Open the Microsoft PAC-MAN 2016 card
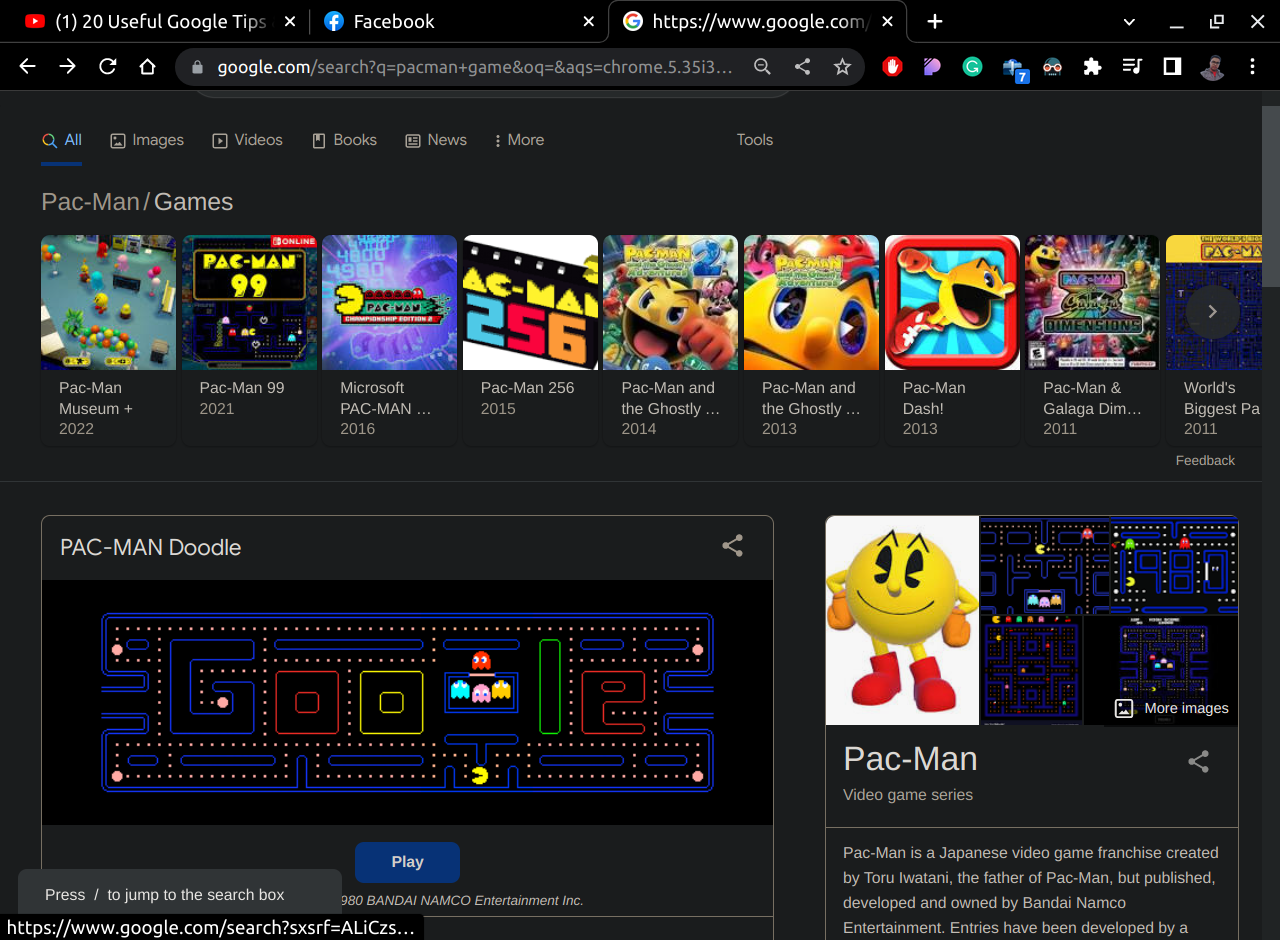 pos(389,339)
